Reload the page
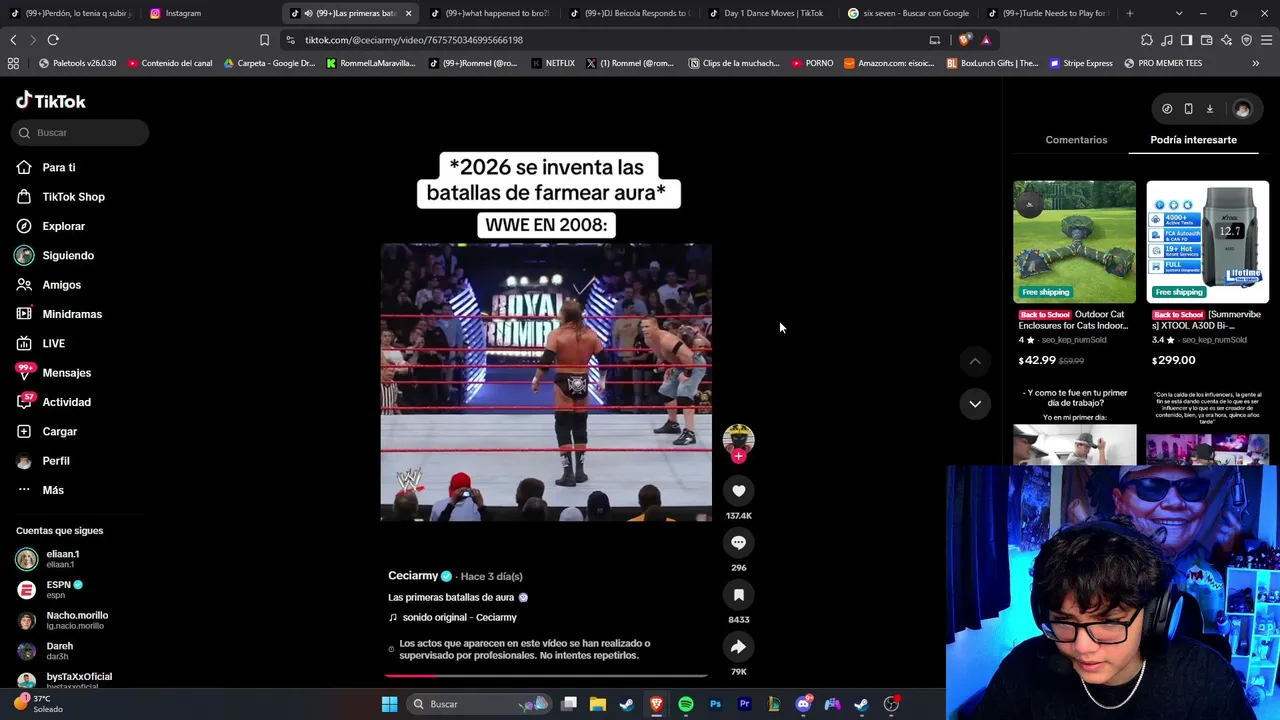The height and width of the screenshot is (720, 1280). (53, 40)
